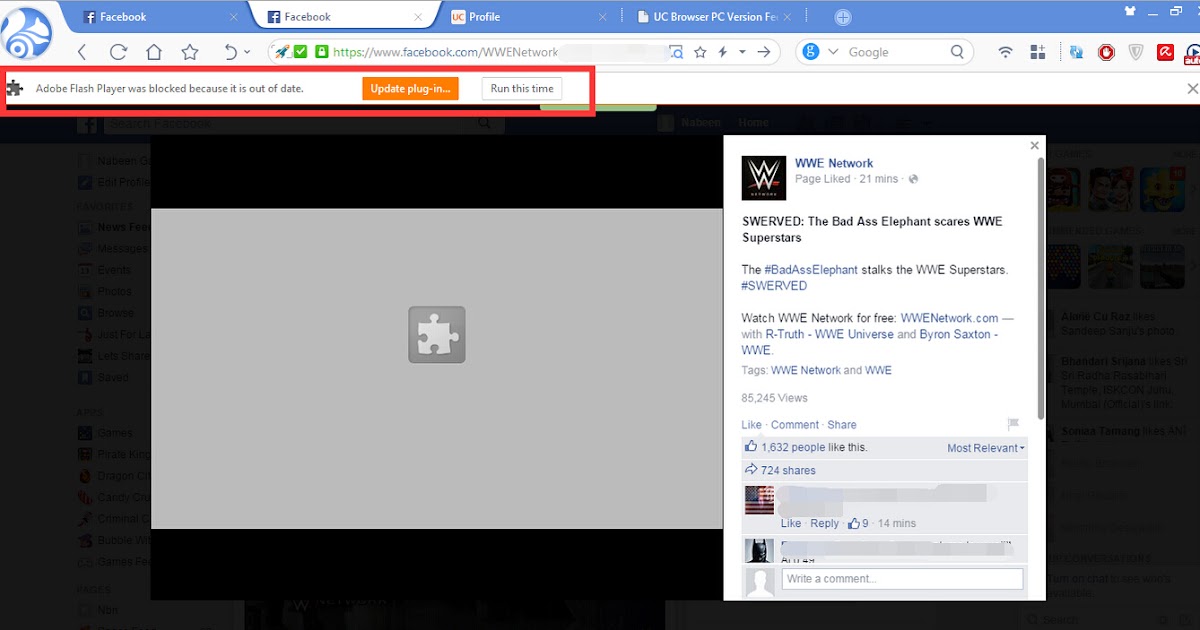Select the second Facebook tab
This screenshot has height=630, width=1200.
coord(343,17)
